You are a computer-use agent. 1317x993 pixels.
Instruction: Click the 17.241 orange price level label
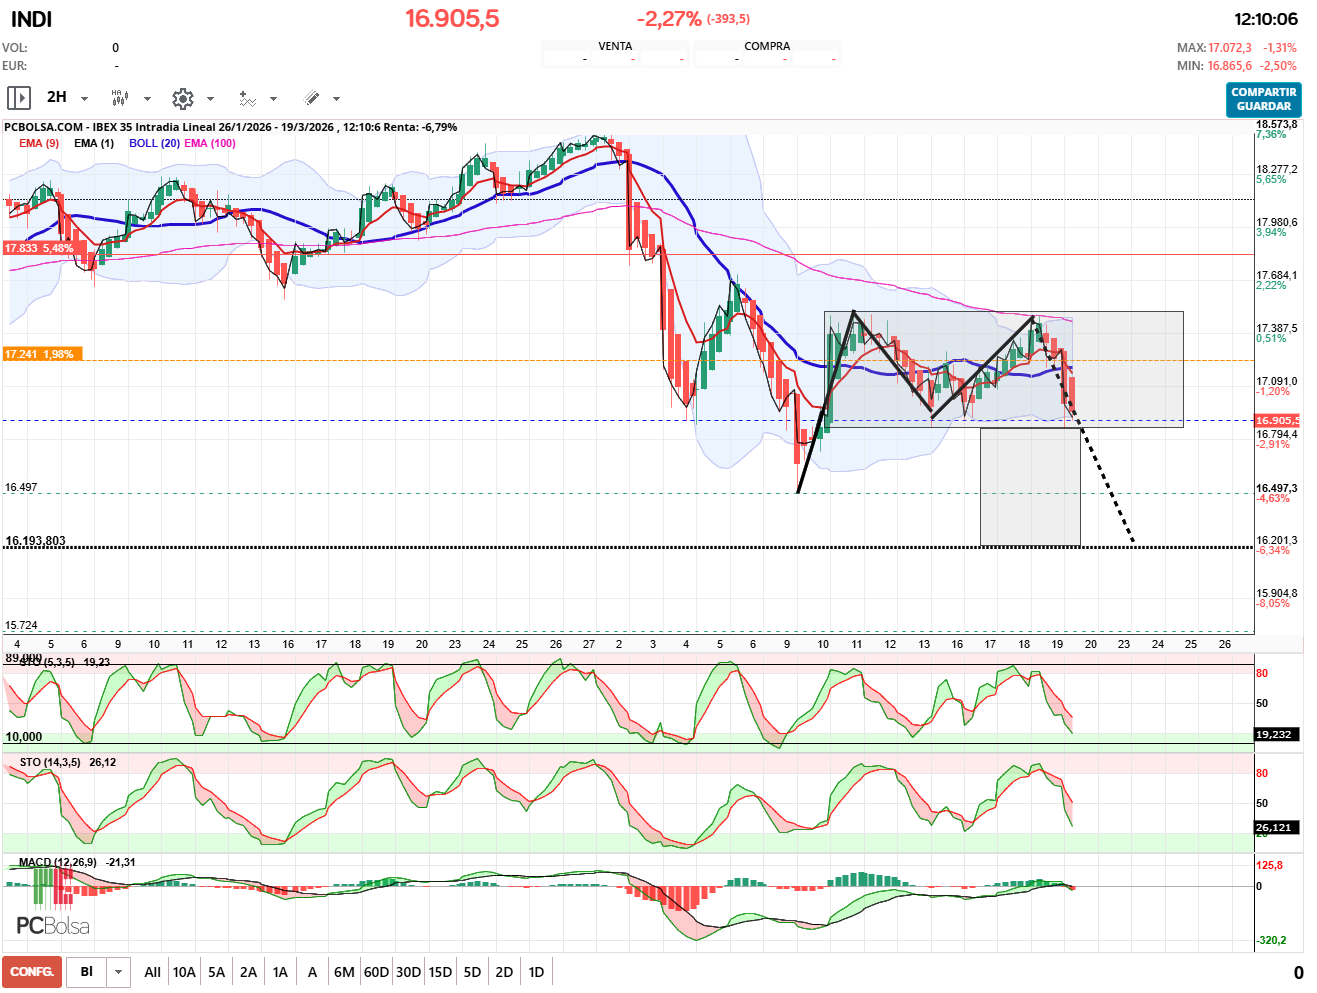pos(39,354)
